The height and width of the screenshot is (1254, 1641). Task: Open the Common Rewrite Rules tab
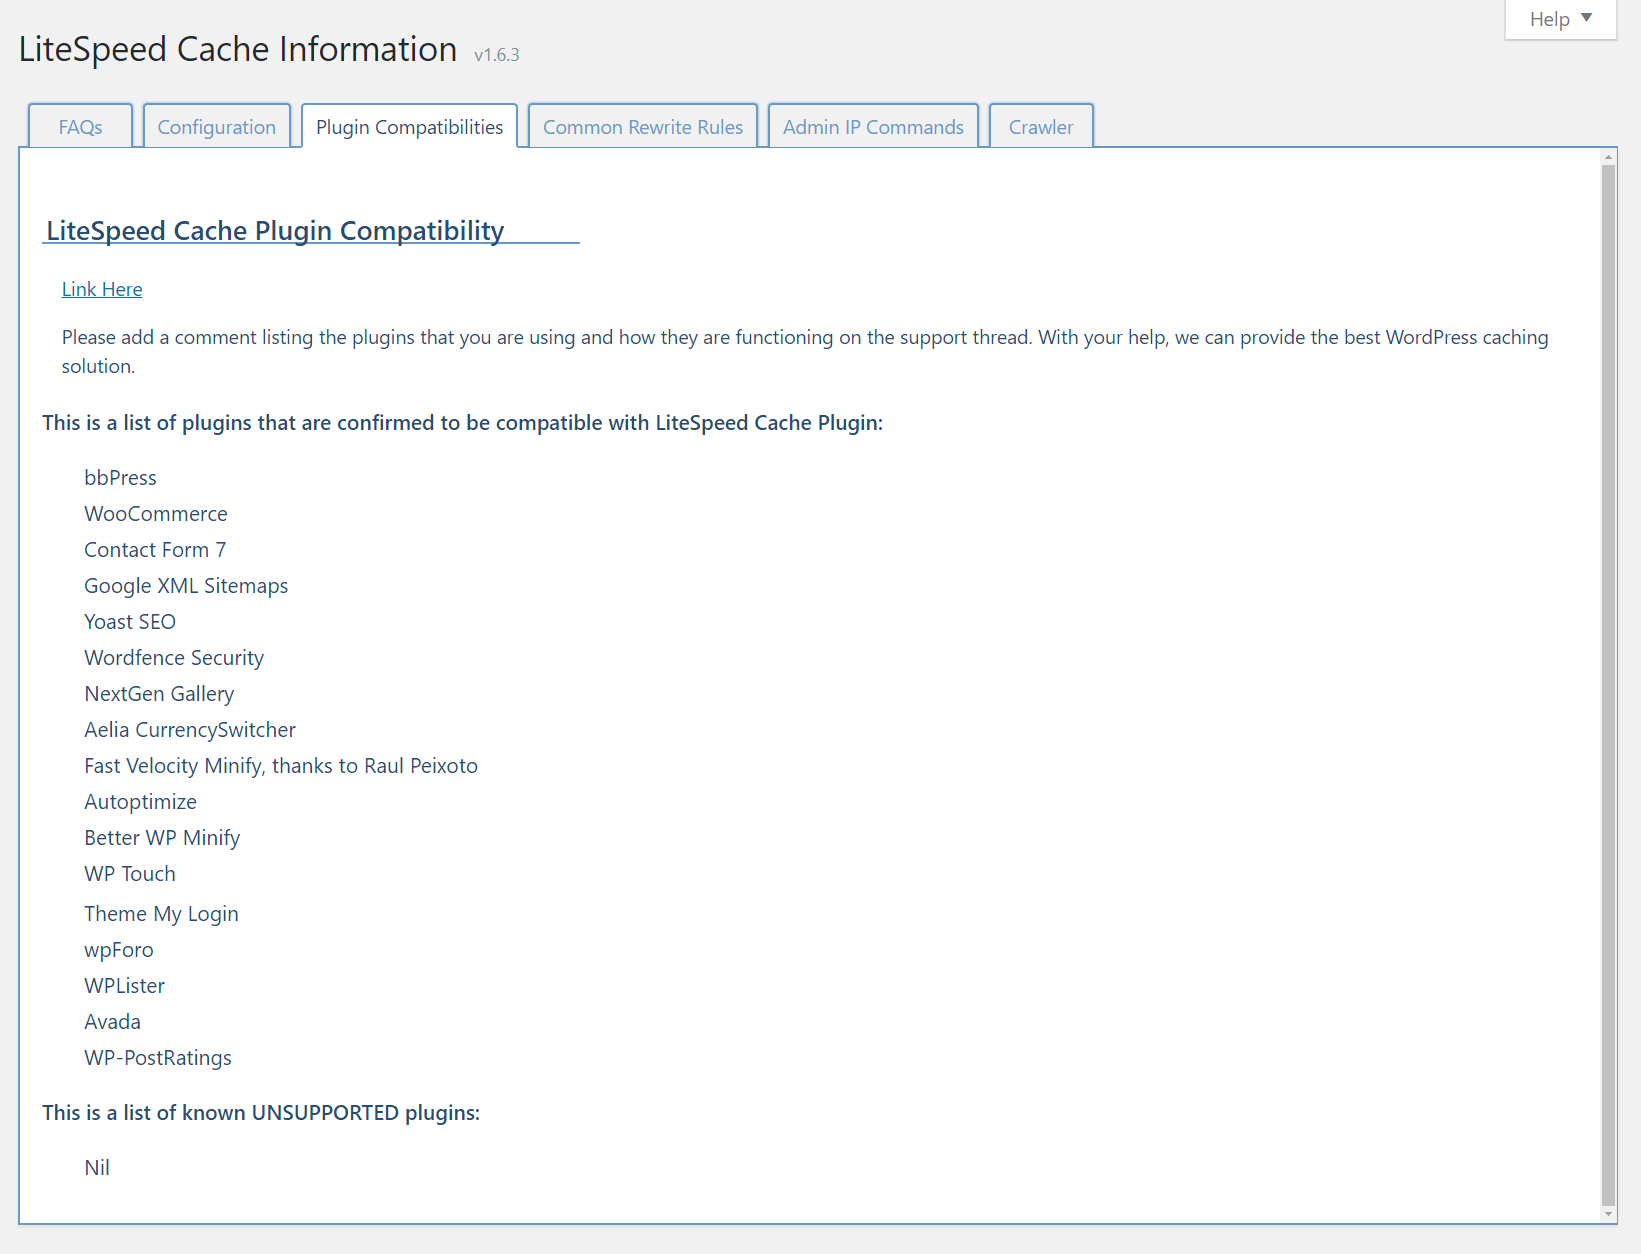[643, 127]
